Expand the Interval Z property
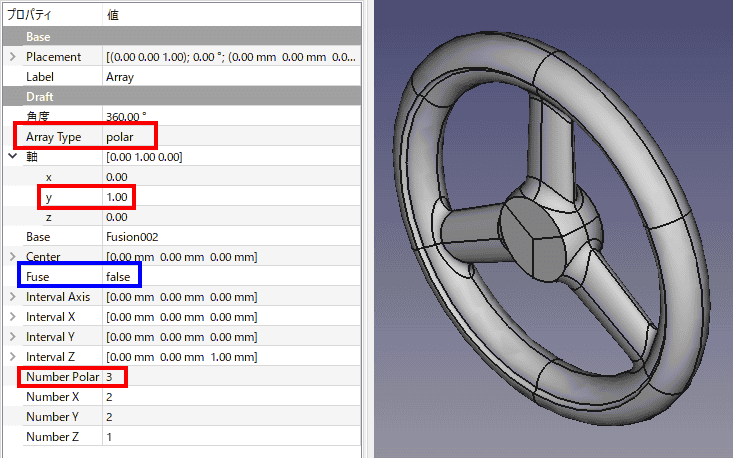The image size is (733, 458). coord(13,357)
